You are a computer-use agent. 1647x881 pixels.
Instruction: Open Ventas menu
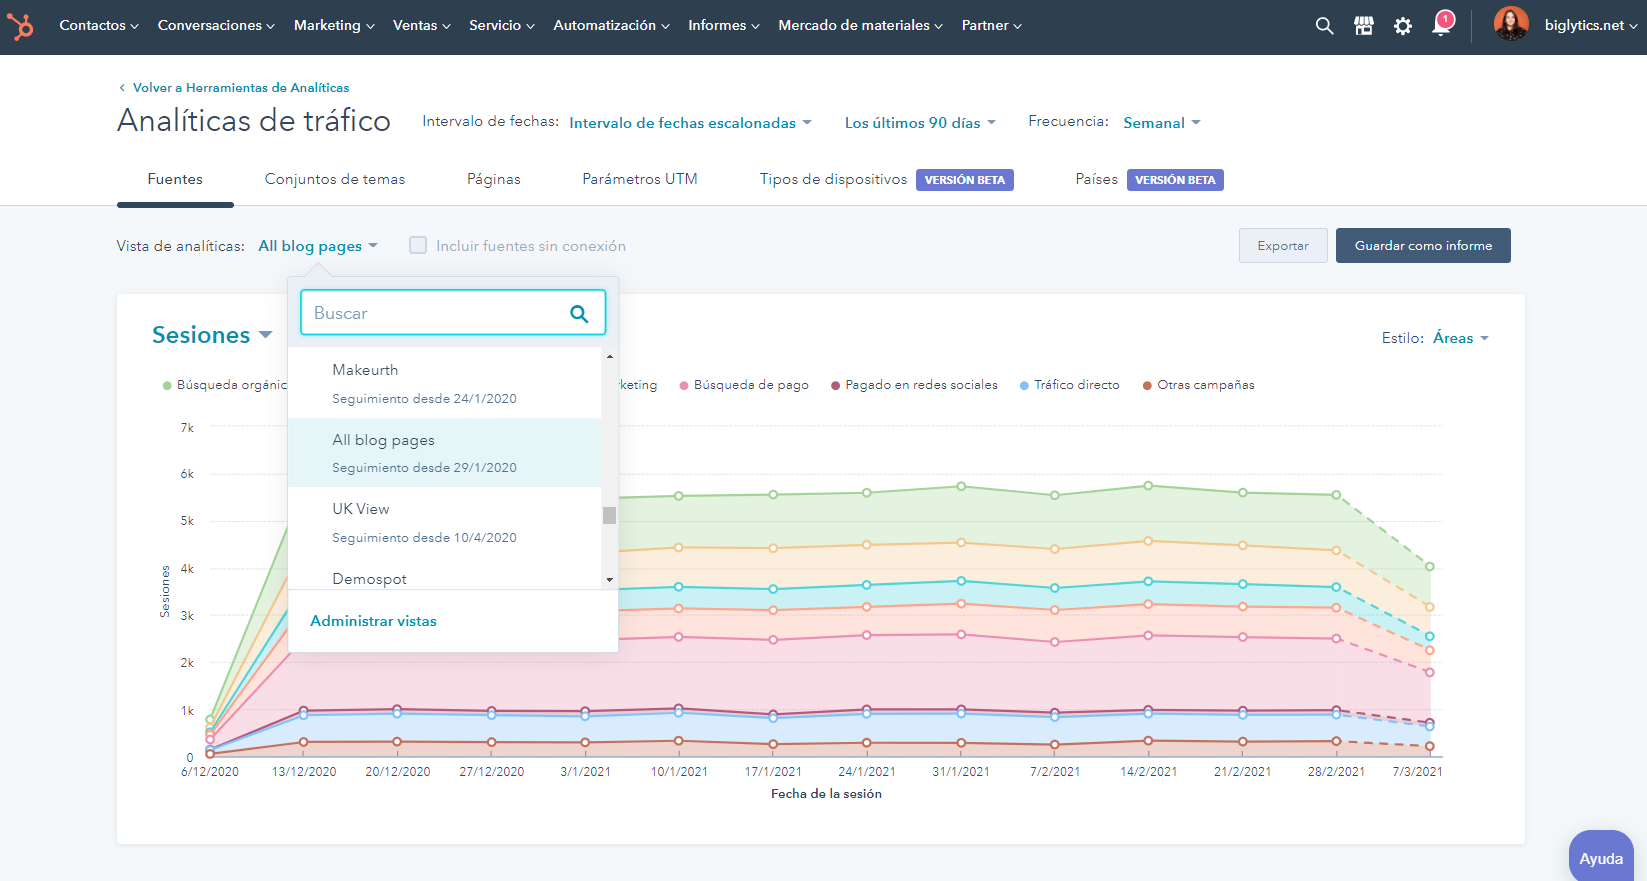pos(421,26)
